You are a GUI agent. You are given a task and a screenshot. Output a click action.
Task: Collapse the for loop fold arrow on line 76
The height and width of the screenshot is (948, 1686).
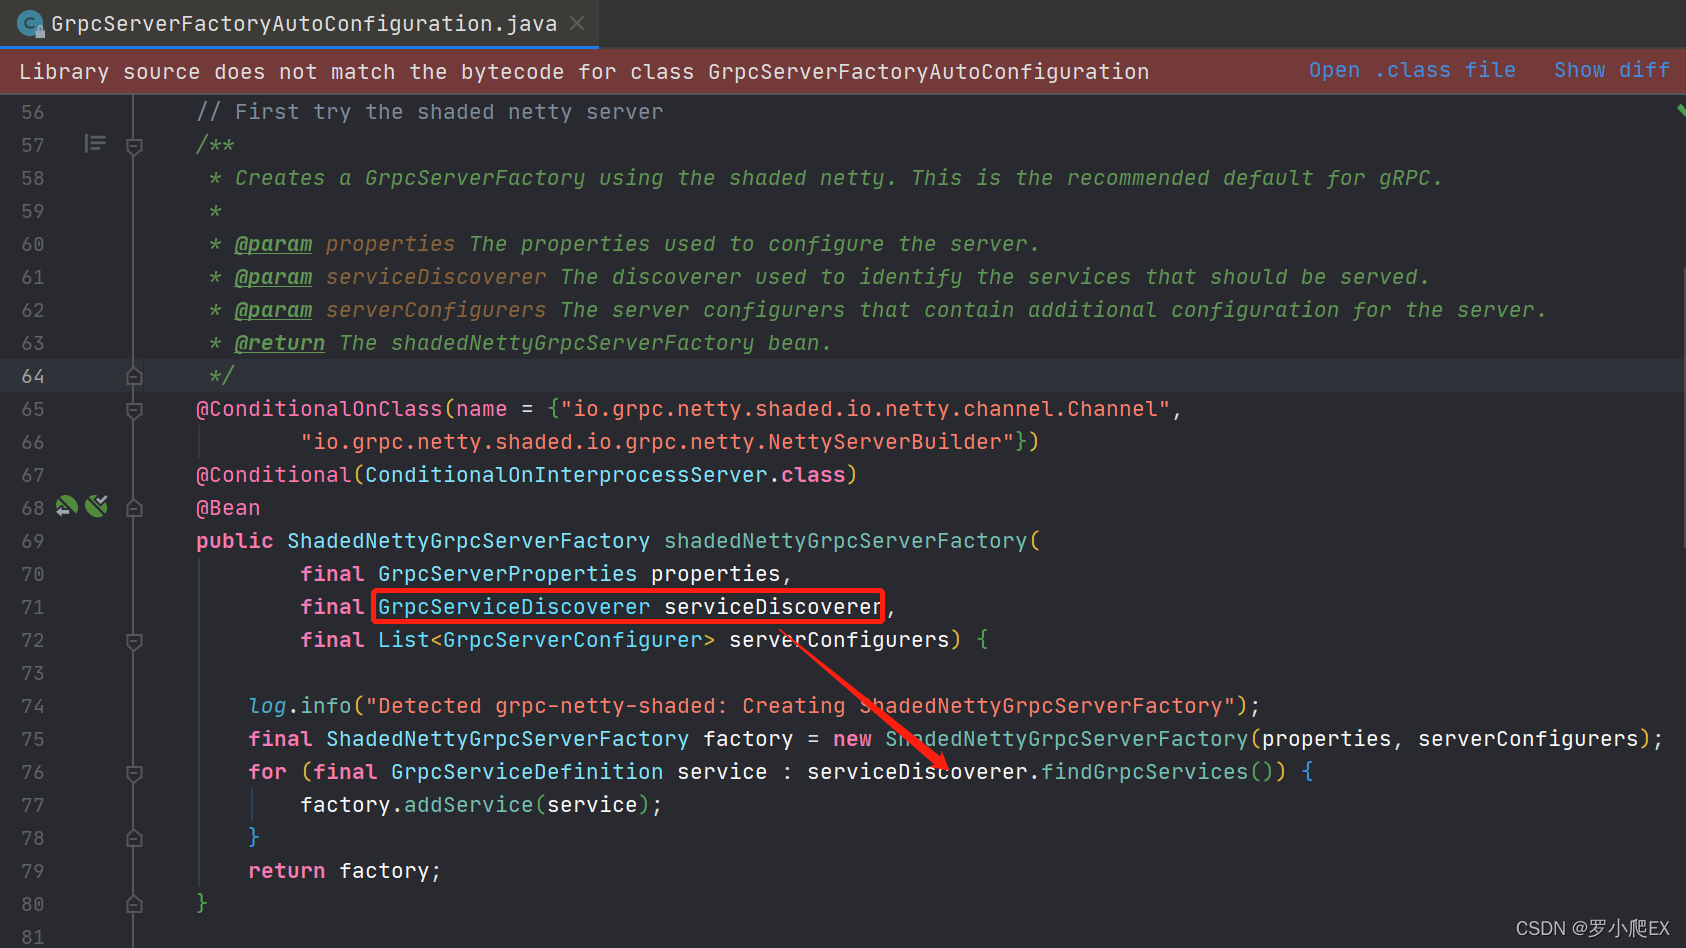pyautogui.click(x=135, y=771)
